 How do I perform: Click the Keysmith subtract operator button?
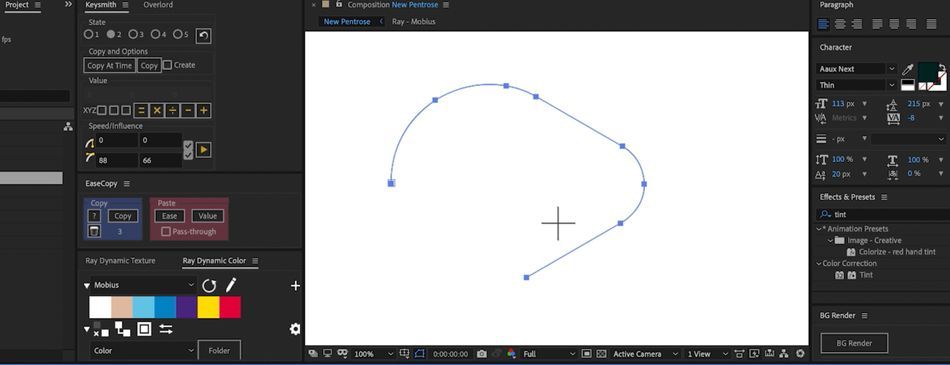tap(188, 110)
